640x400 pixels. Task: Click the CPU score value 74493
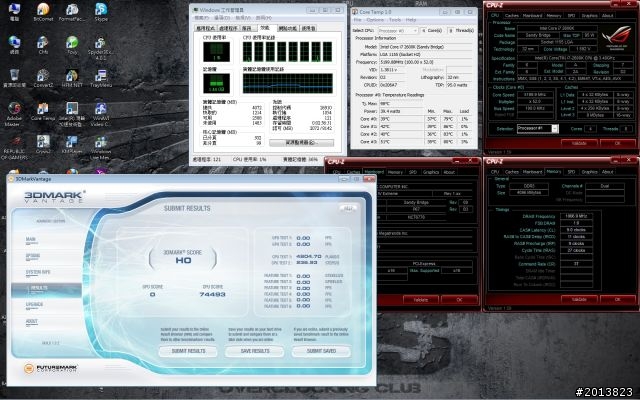(x=212, y=294)
